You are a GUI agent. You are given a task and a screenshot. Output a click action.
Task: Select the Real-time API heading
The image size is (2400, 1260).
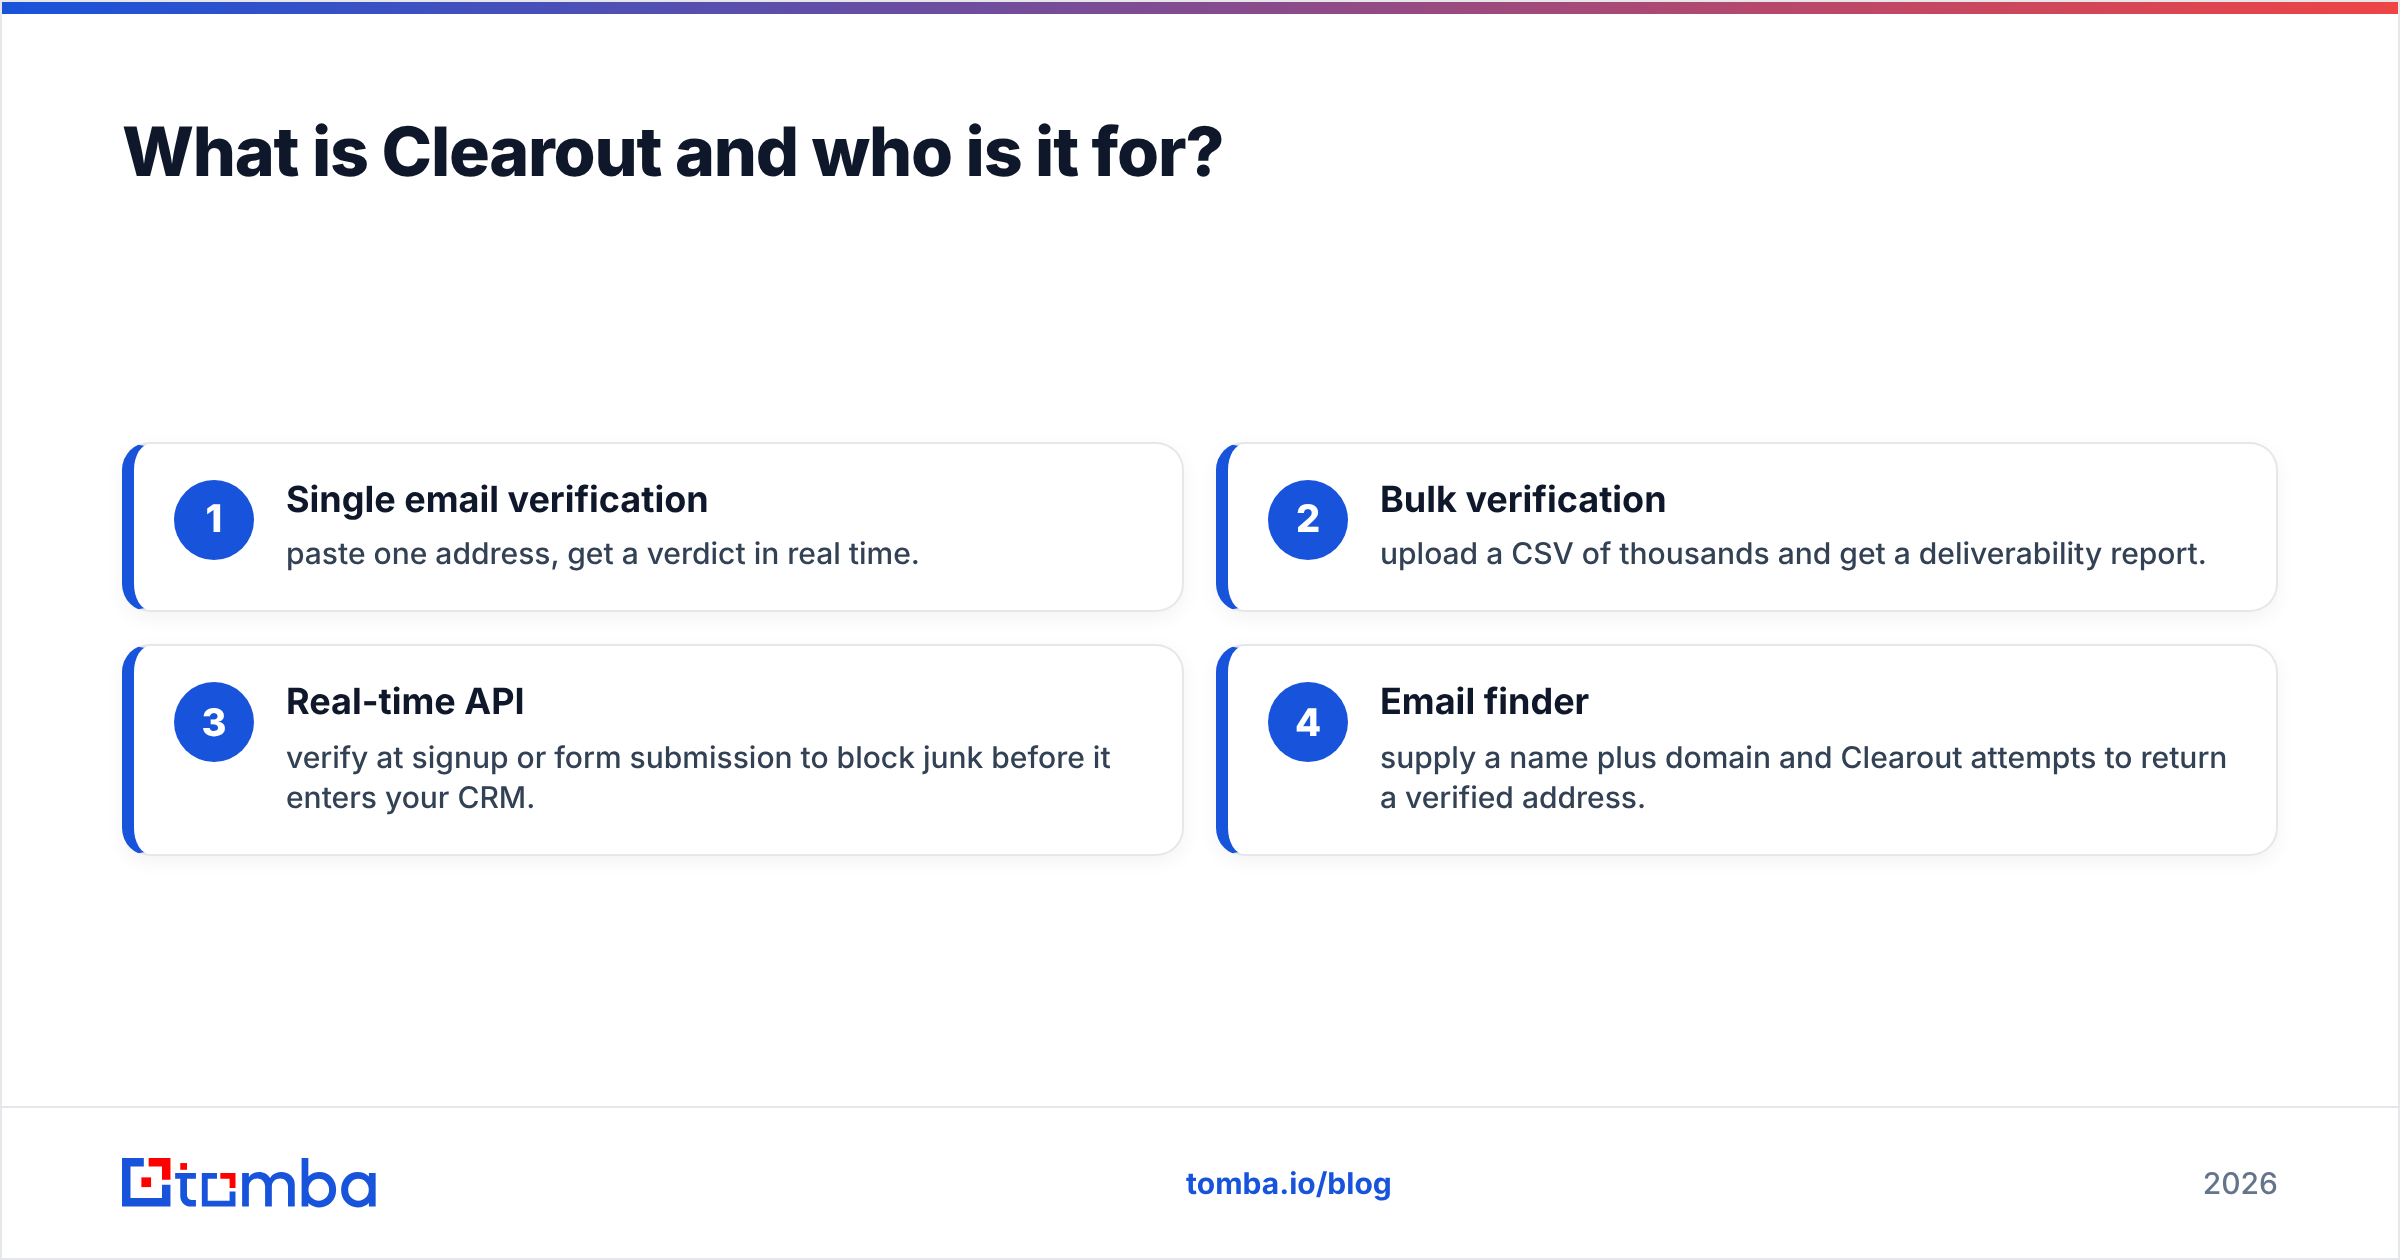click(x=405, y=702)
